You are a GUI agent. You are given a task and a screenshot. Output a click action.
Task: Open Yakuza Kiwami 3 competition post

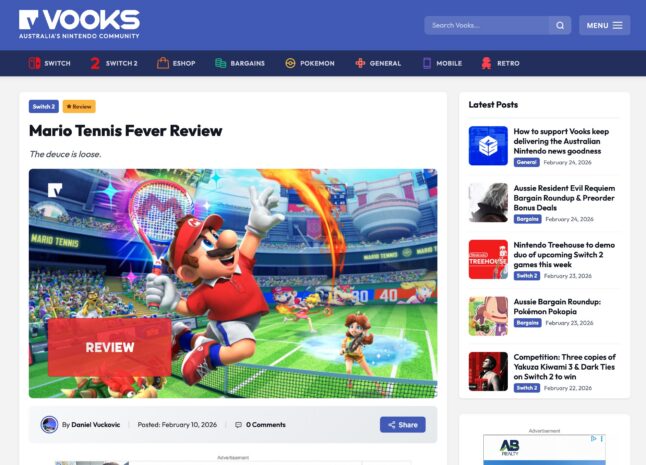tap(564, 367)
